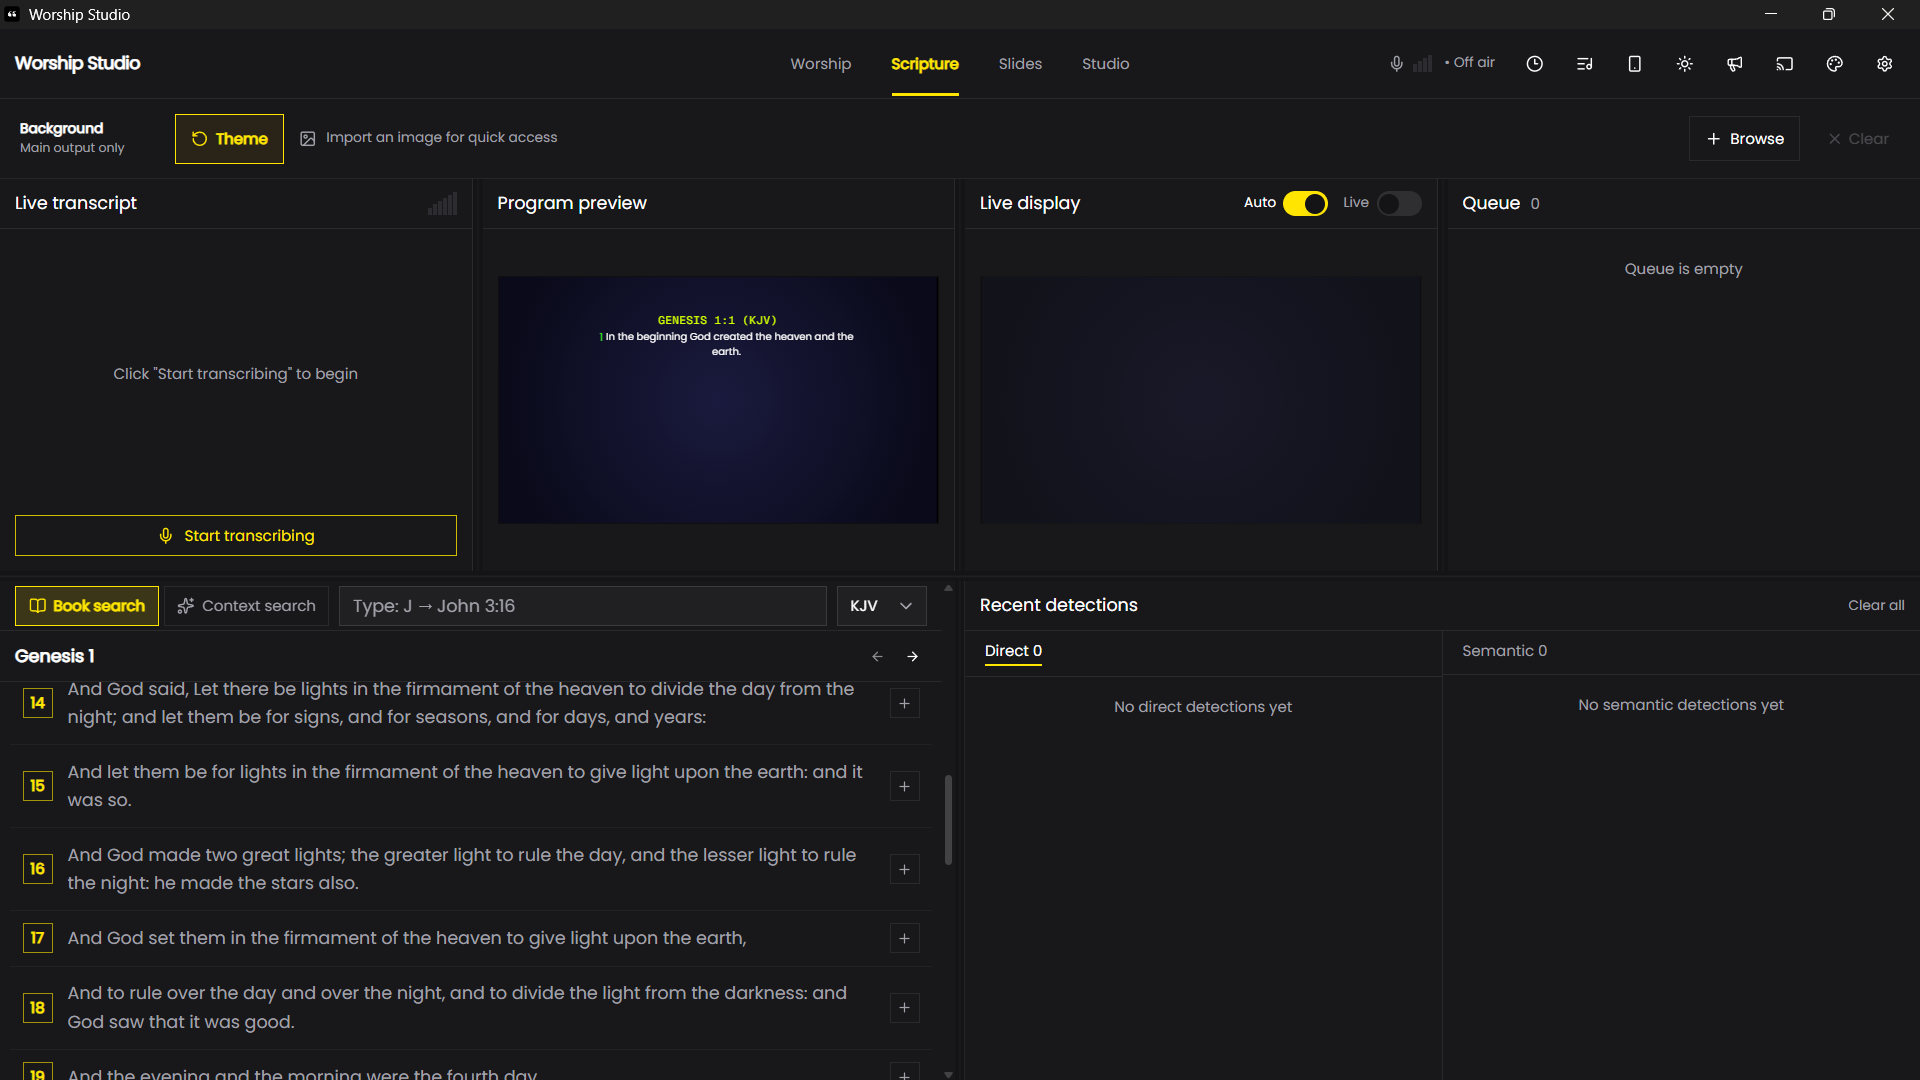Select verse number 14 badge
Viewport: 1920px width, 1080px height.
[37, 703]
